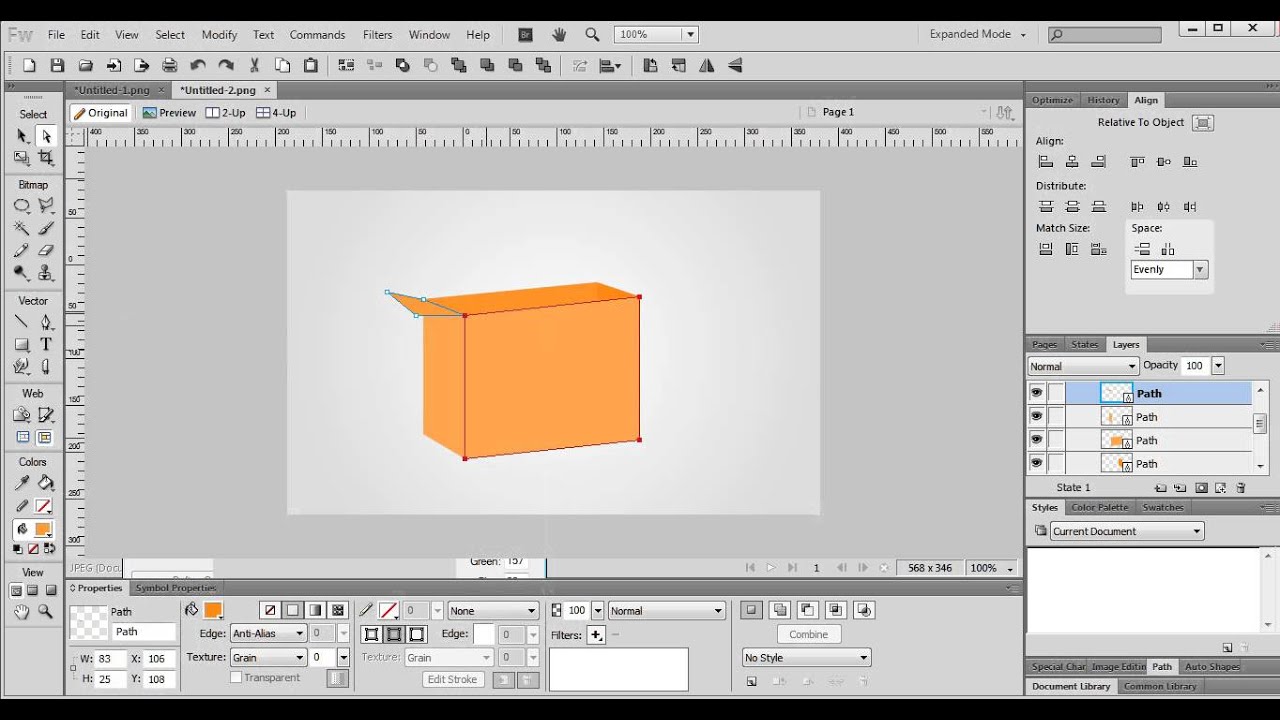This screenshot has height=720, width=1280.
Task: Open the Current Document styles dropdown
Action: click(1126, 531)
